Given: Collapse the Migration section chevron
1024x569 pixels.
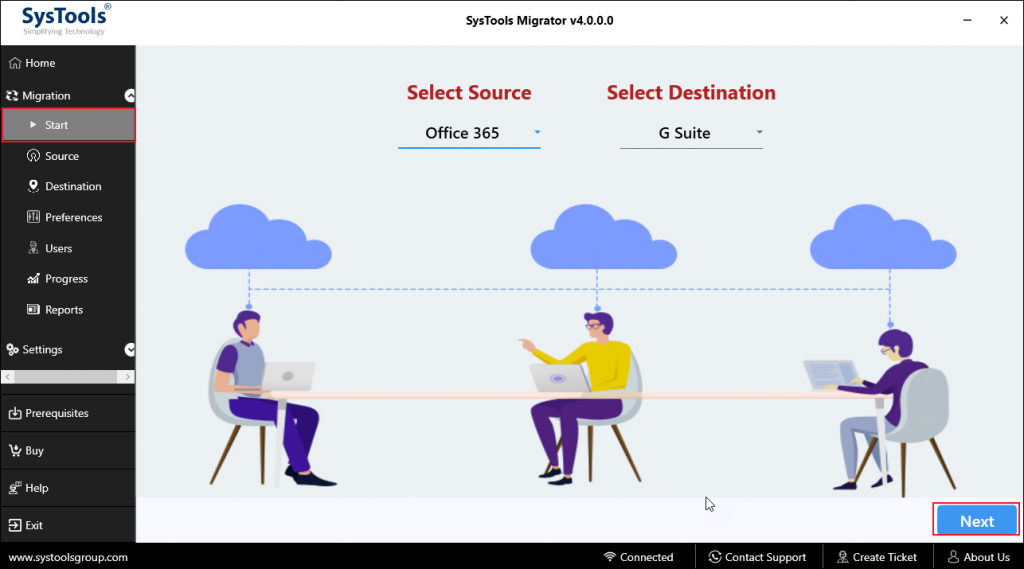Looking at the screenshot, I should pyautogui.click(x=130, y=96).
